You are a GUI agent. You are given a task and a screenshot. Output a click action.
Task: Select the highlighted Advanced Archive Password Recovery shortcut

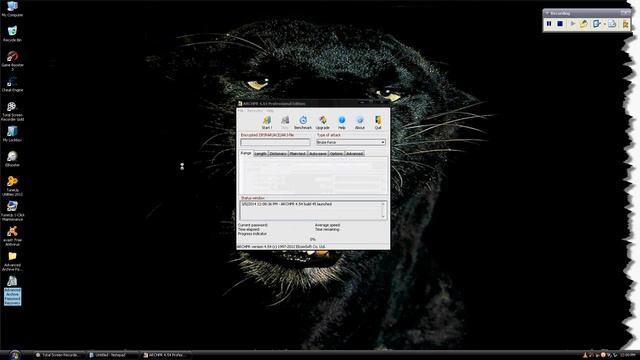12,291
